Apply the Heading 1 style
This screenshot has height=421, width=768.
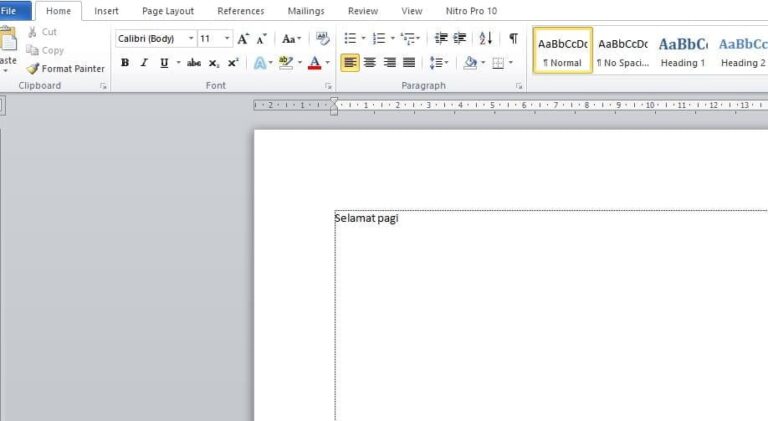pyautogui.click(x=682, y=51)
